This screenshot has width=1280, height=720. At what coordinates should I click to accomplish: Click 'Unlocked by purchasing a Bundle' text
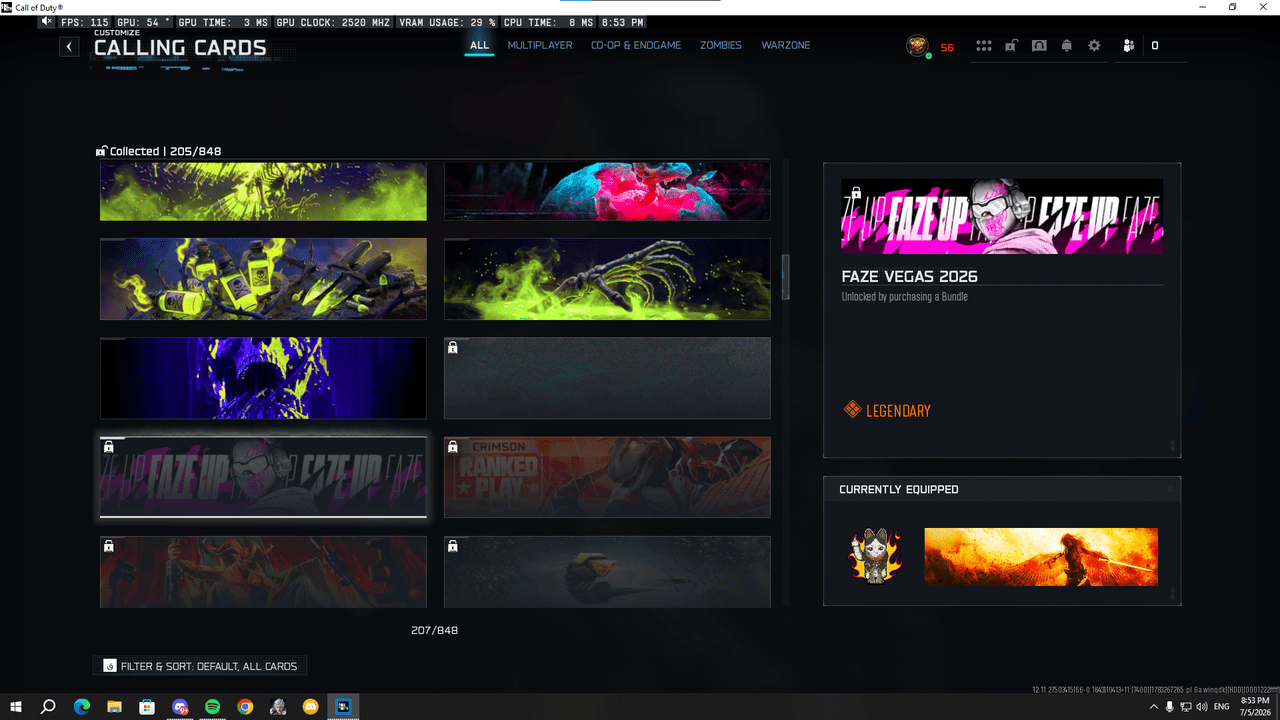[x=904, y=297]
